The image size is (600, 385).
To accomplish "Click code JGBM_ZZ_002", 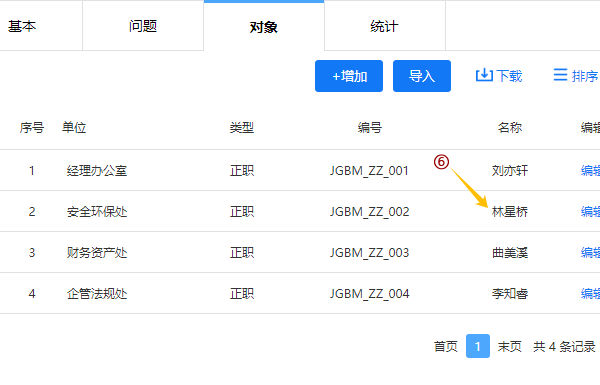I will 370,211.
